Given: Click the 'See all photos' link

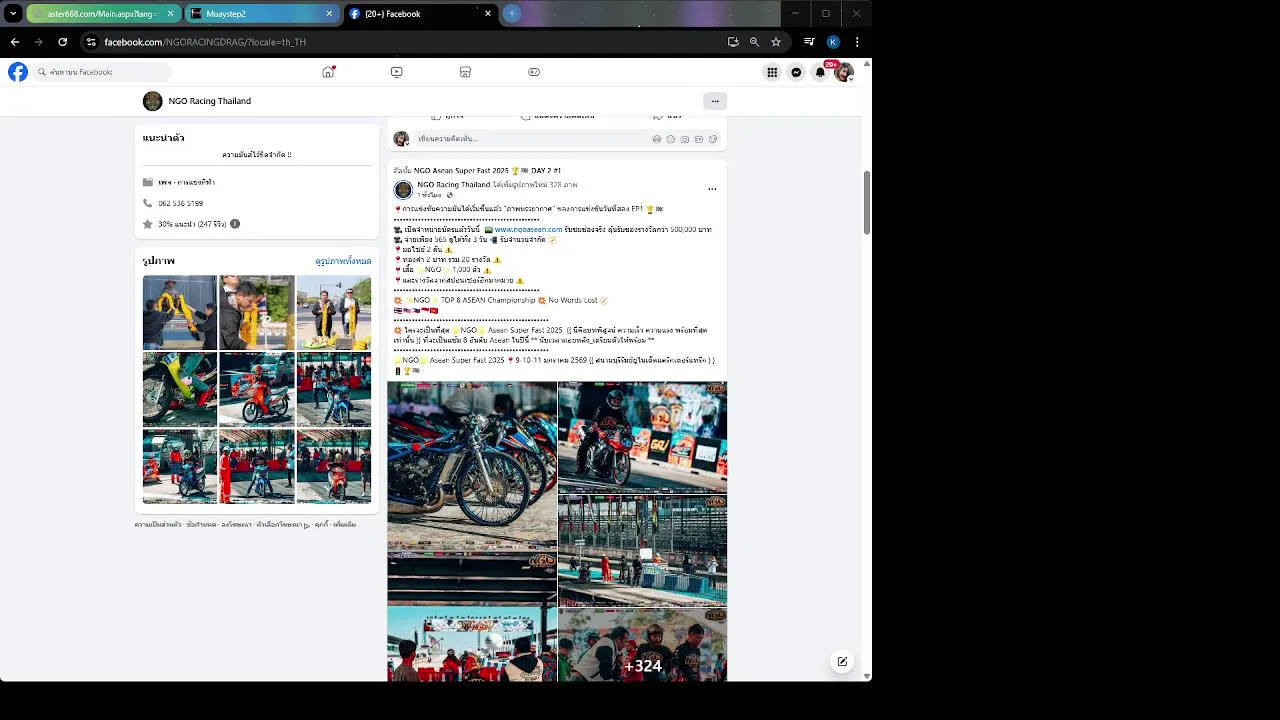Looking at the screenshot, I should click(343, 261).
